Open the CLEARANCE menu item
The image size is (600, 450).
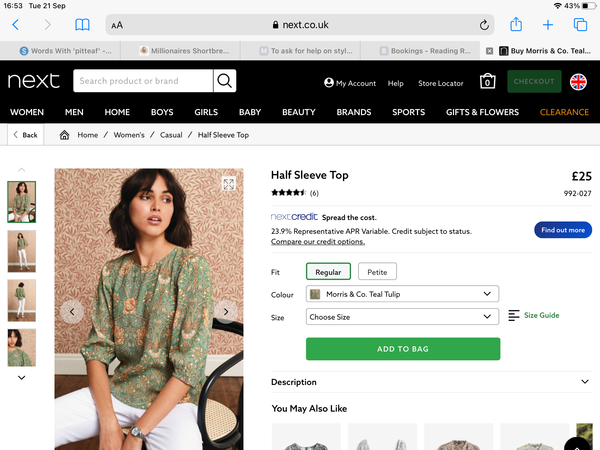tap(564, 112)
